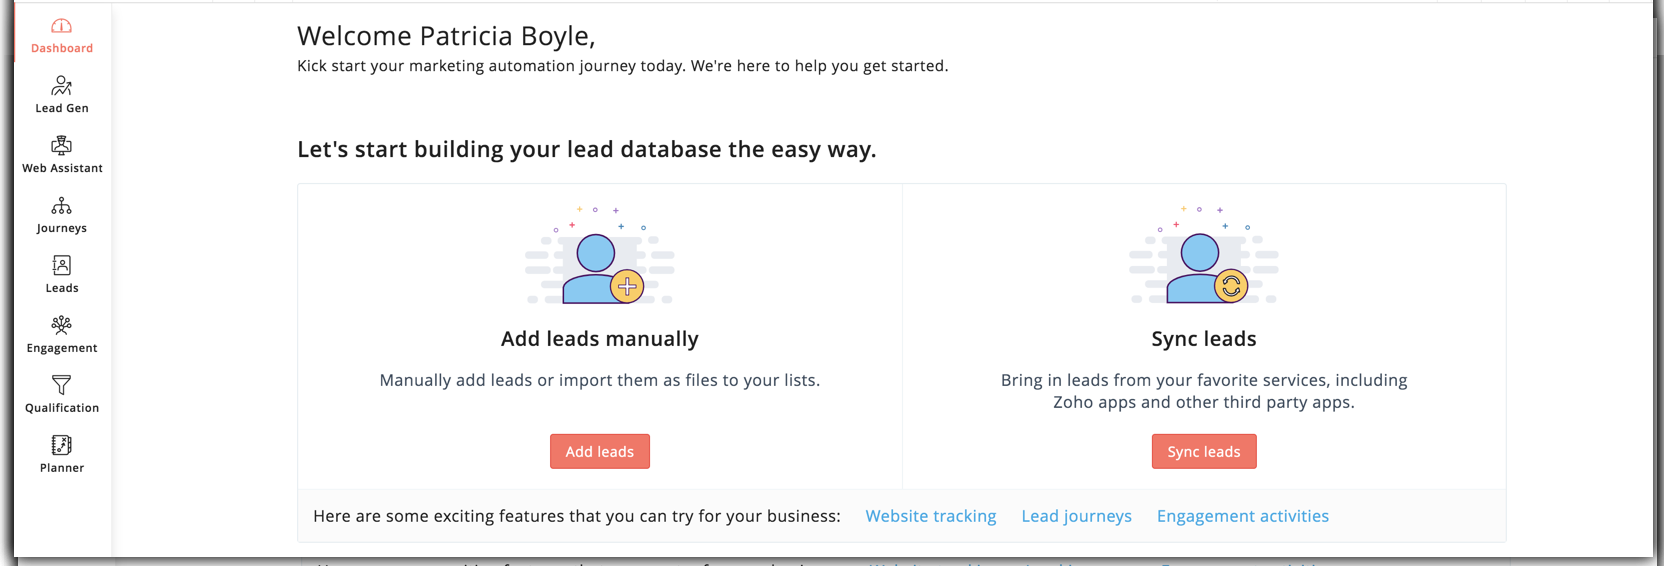Open the Leads icon in sidebar
1664x566 pixels.
[61, 266]
